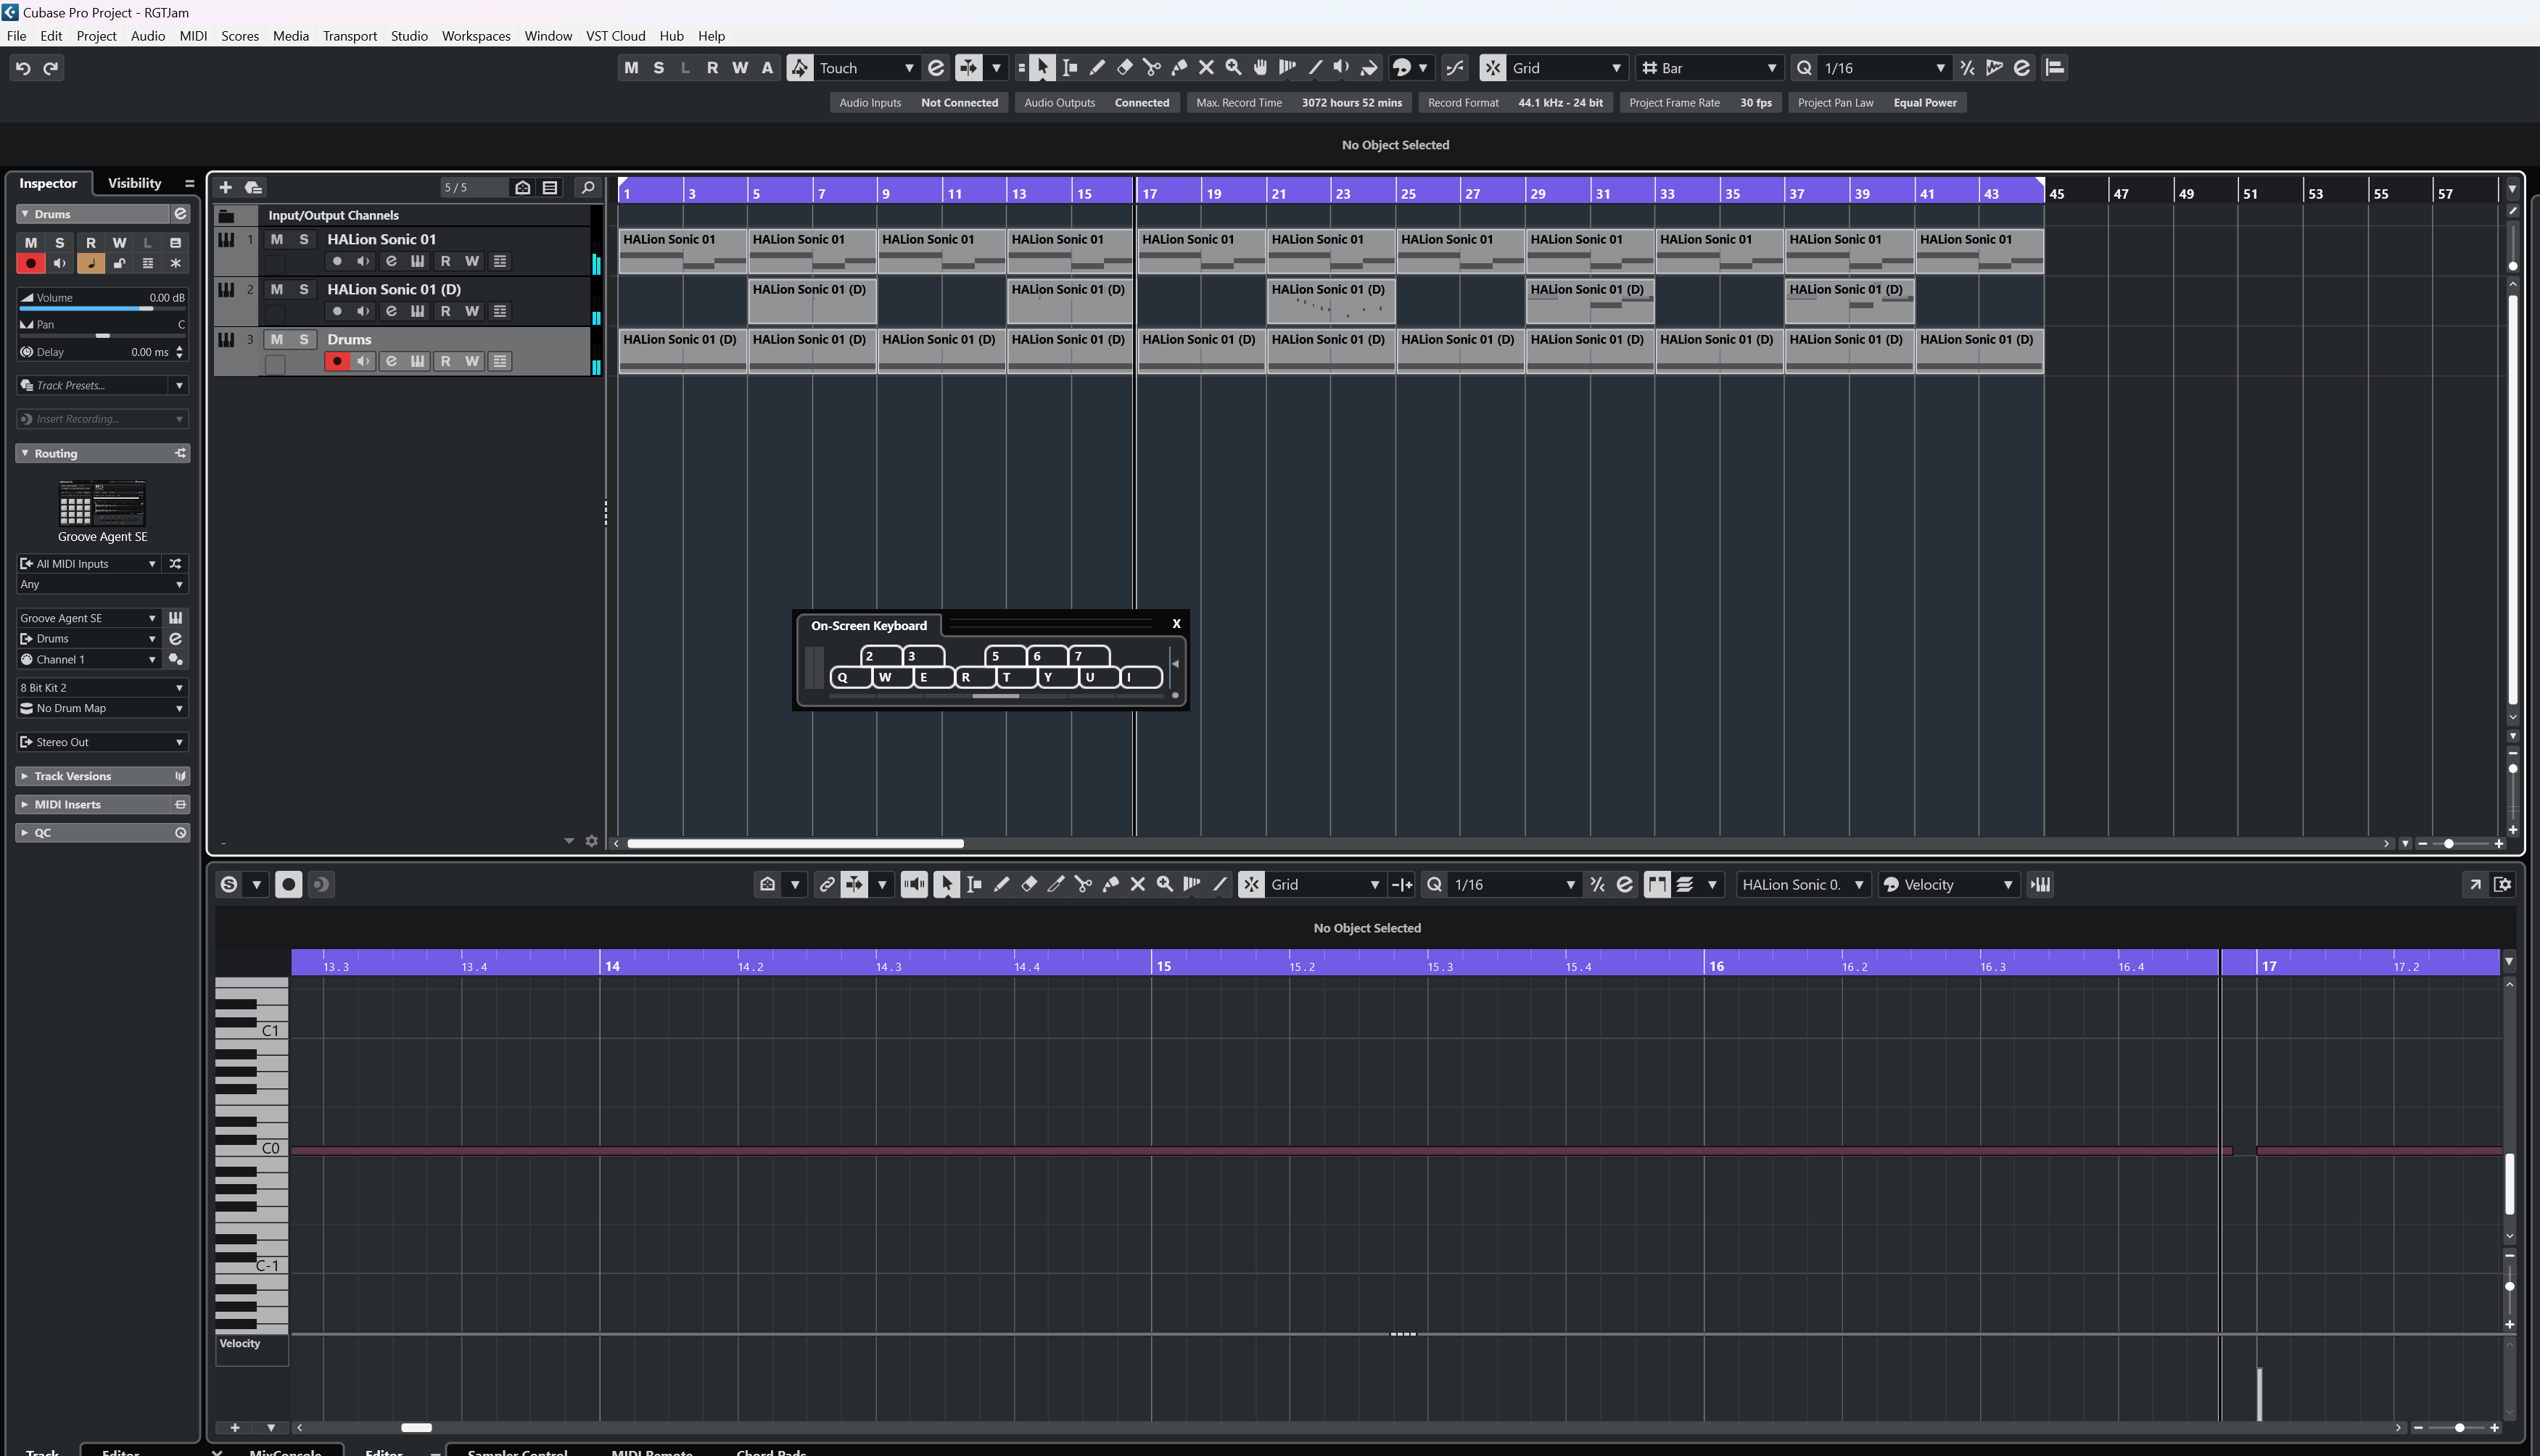Open Groove Agent SE instrument from Drums track
This screenshot has width=2540, height=1456.
(x=418, y=361)
